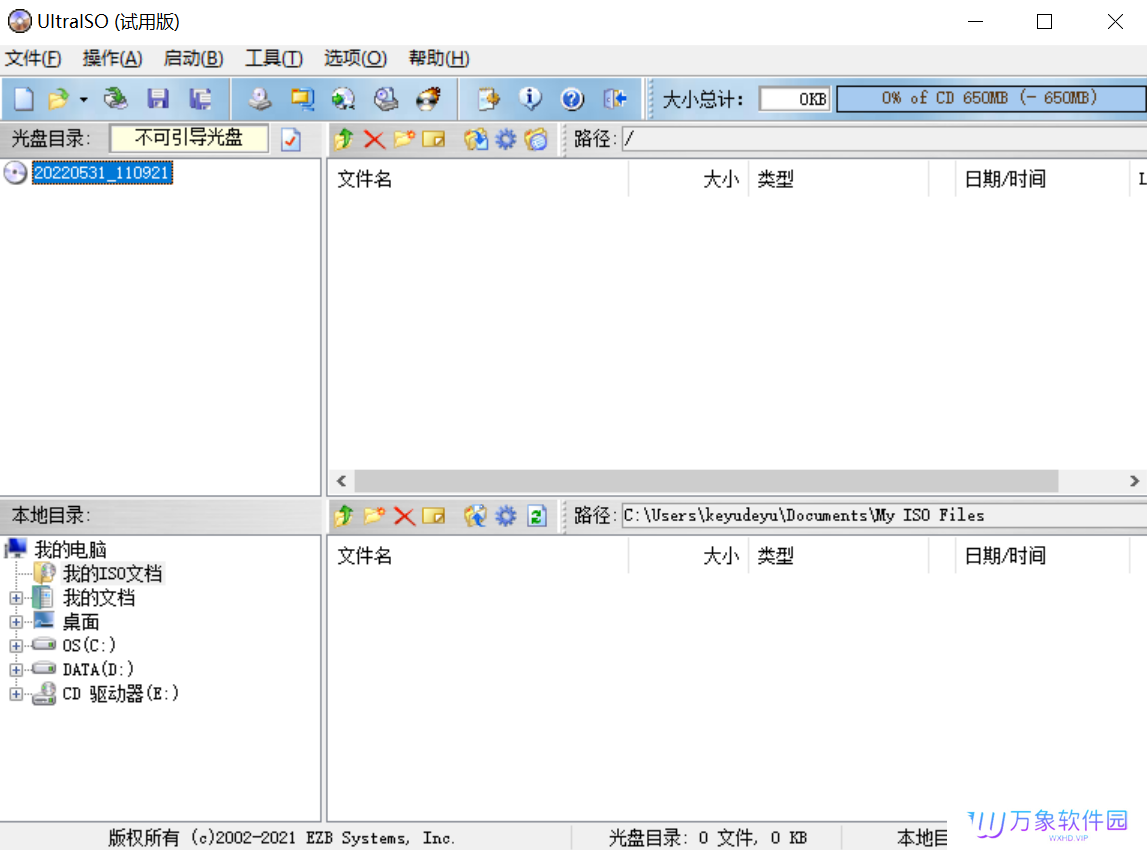
Task: Expand the CD 驱动器(E:) node
Action: coord(16,693)
